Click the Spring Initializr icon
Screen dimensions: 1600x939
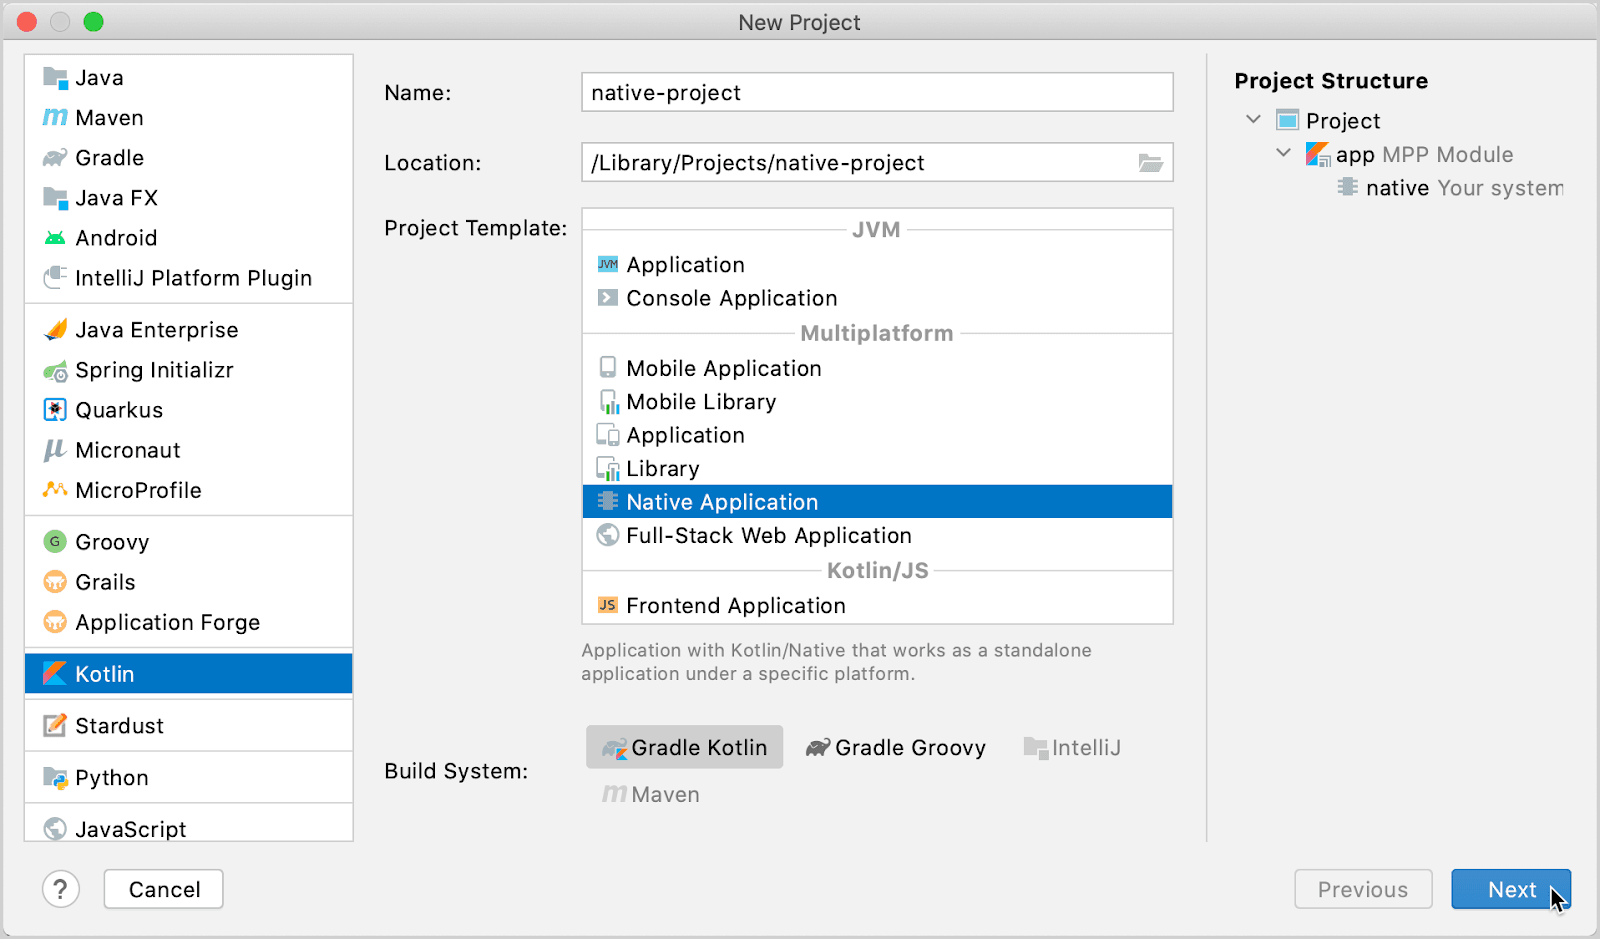55,371
